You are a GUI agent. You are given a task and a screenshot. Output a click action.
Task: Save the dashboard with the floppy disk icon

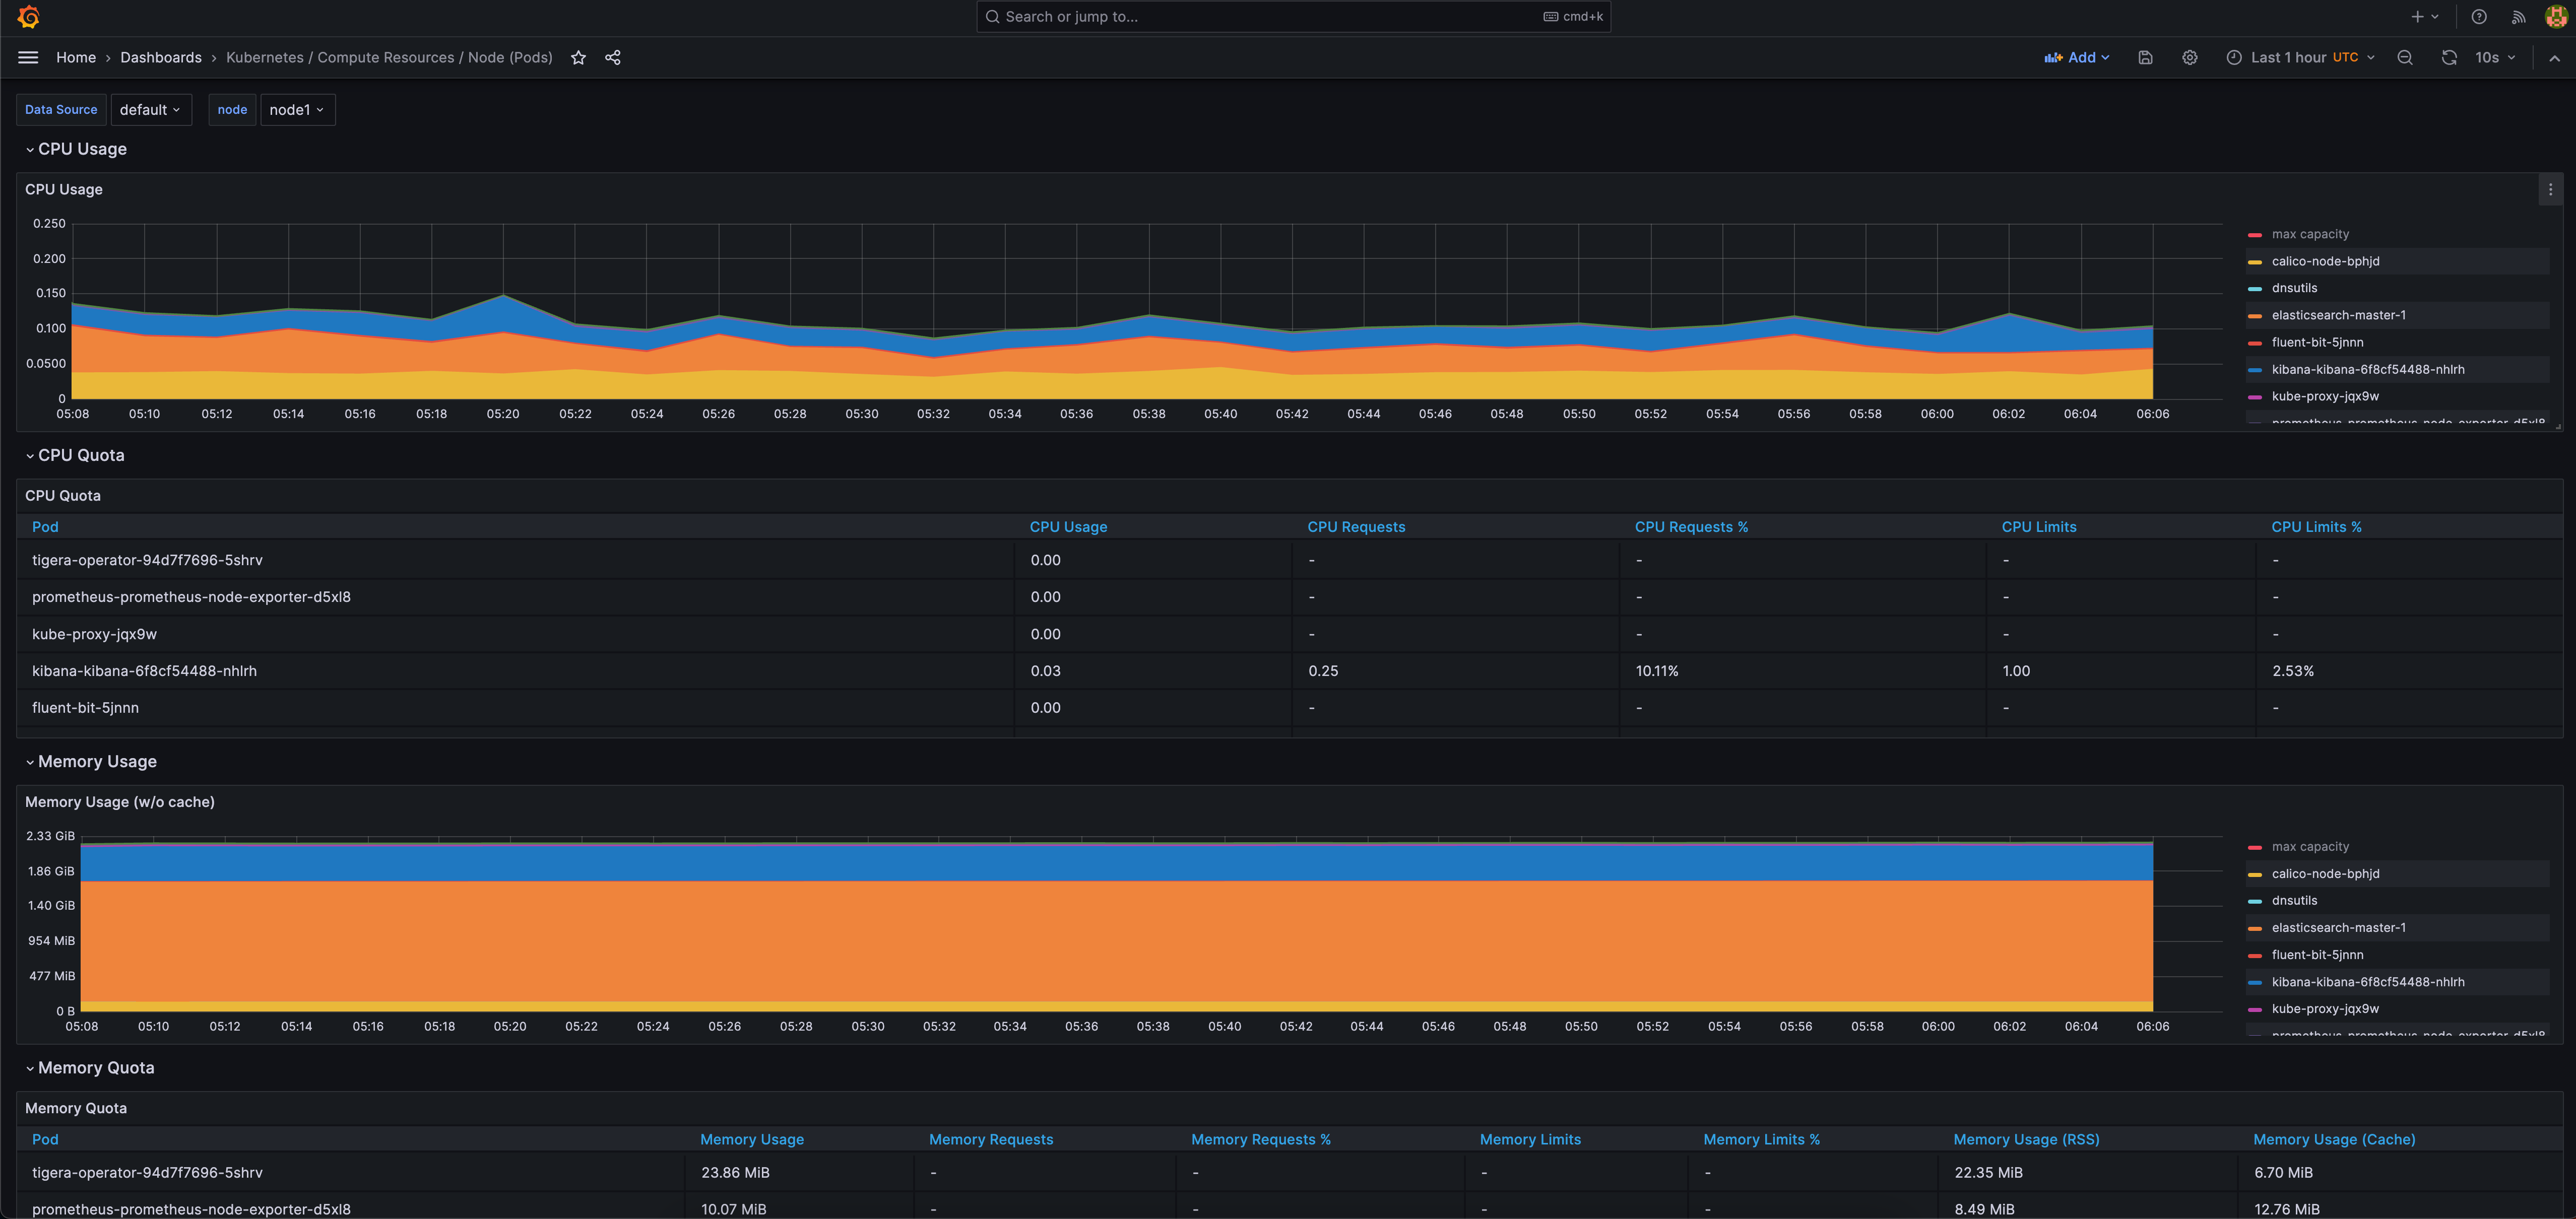[2145, 57]
